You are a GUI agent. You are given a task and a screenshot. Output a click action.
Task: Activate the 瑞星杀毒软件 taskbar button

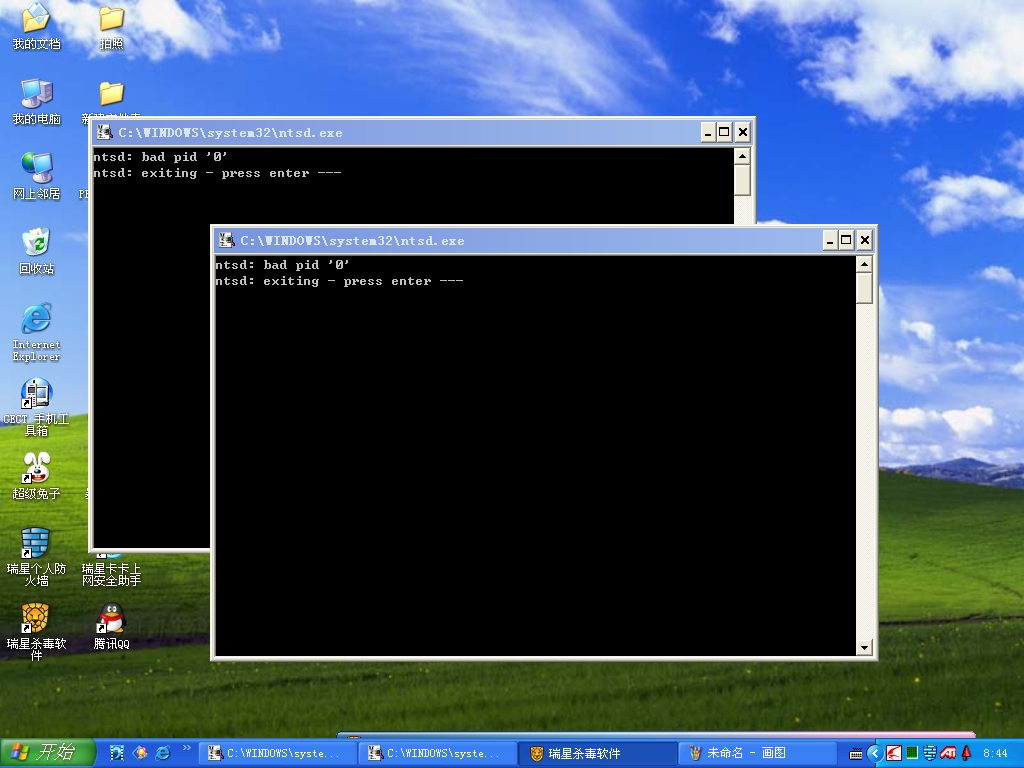click(598, 754)
